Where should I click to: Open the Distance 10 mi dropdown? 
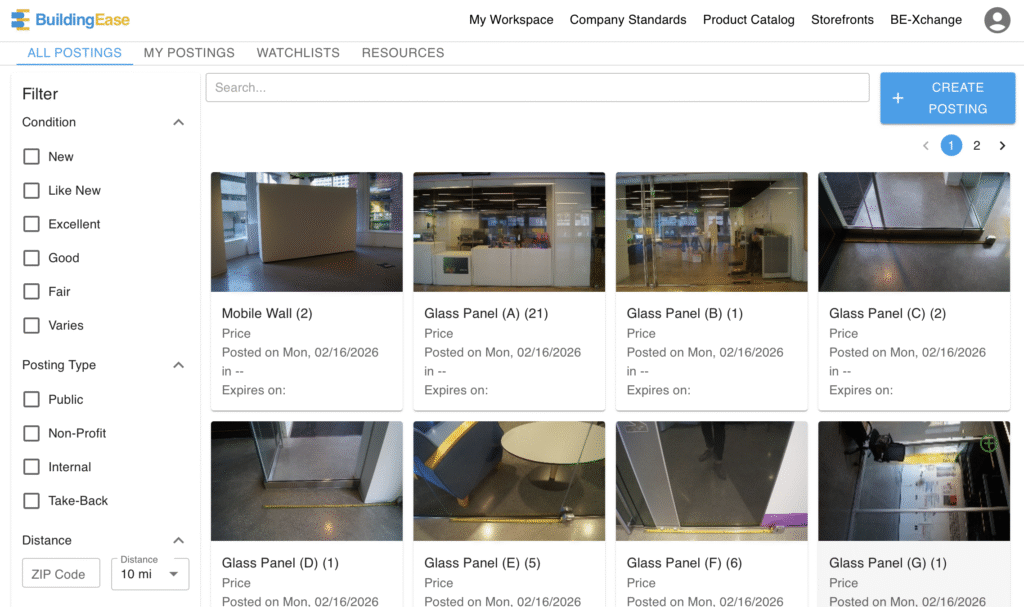pos(150,574)
